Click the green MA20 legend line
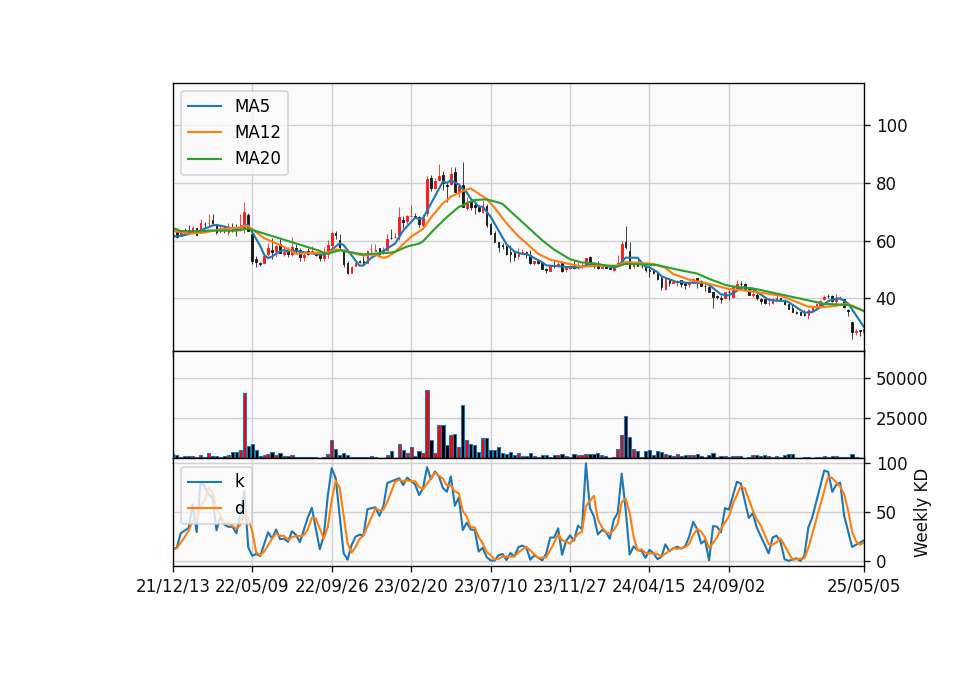The height and width of the screenshot is (690, 960). (x=204, y=159)
